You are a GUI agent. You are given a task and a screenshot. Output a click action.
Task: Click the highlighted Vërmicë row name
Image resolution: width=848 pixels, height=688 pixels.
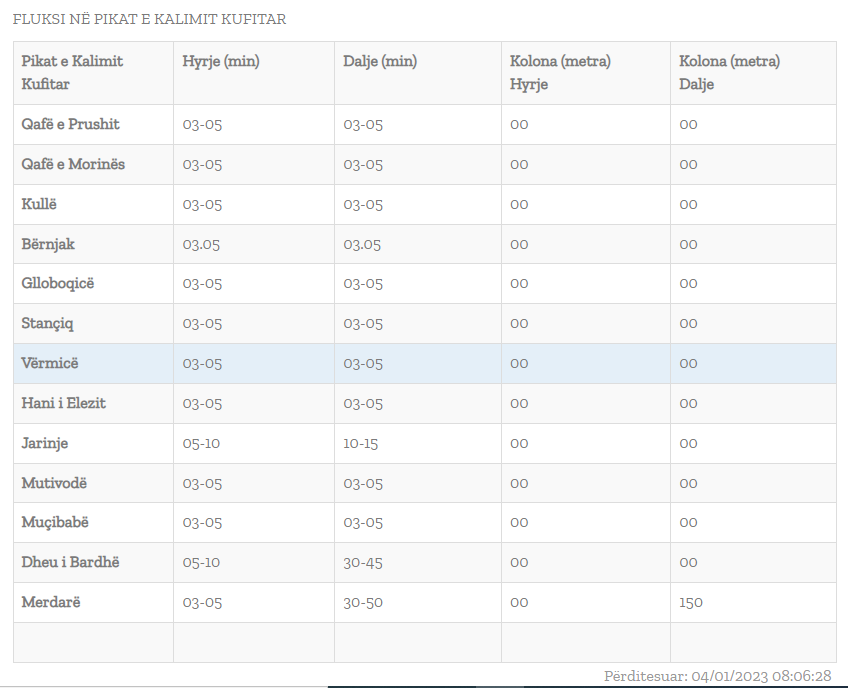coord(52,363)
